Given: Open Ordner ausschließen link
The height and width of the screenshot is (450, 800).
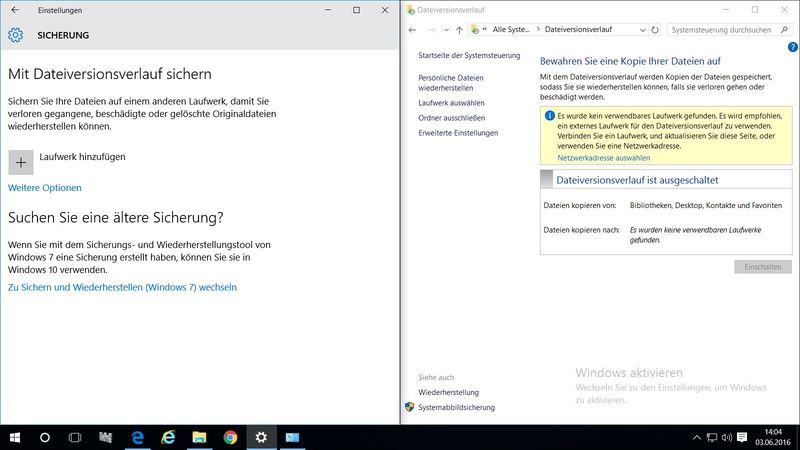Looking at the screenshot, I should (452, 118).
